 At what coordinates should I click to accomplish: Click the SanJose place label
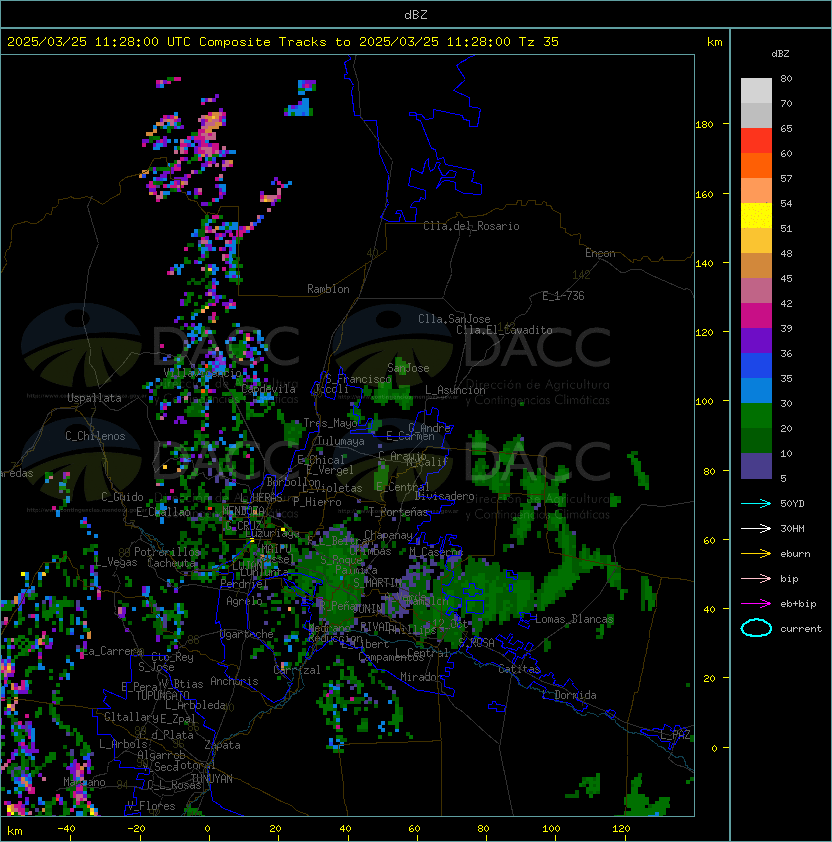point(408,368)
